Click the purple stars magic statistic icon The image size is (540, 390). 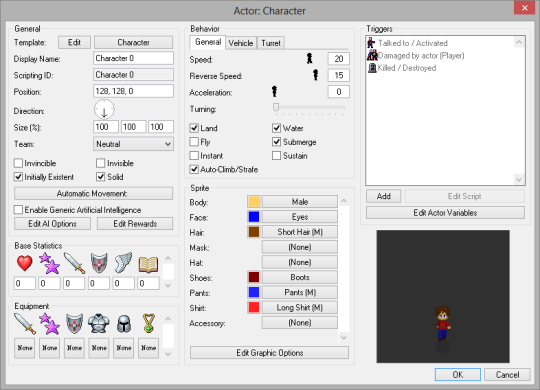click(49, 263)
